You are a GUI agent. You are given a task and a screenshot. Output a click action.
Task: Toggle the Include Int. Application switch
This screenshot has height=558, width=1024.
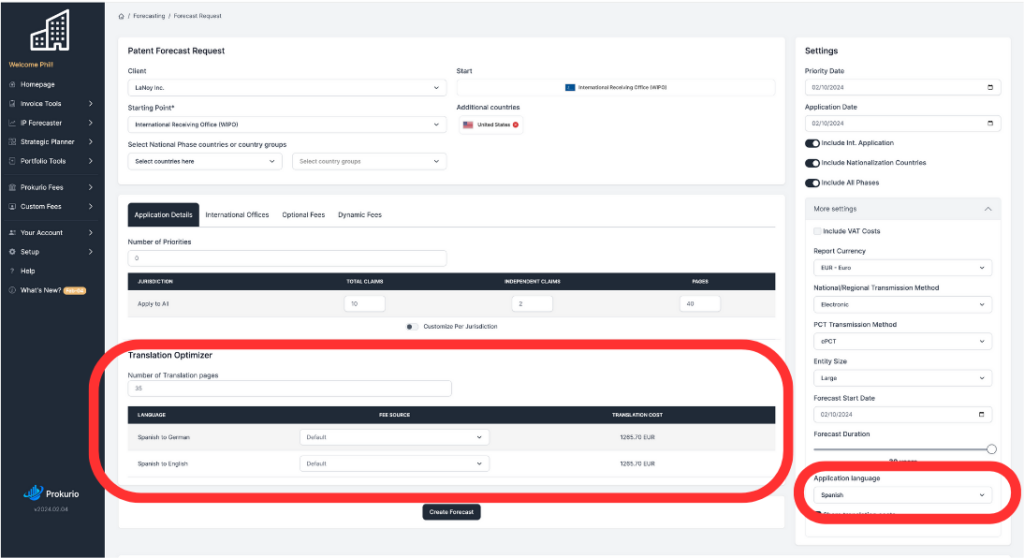(812, 143)
